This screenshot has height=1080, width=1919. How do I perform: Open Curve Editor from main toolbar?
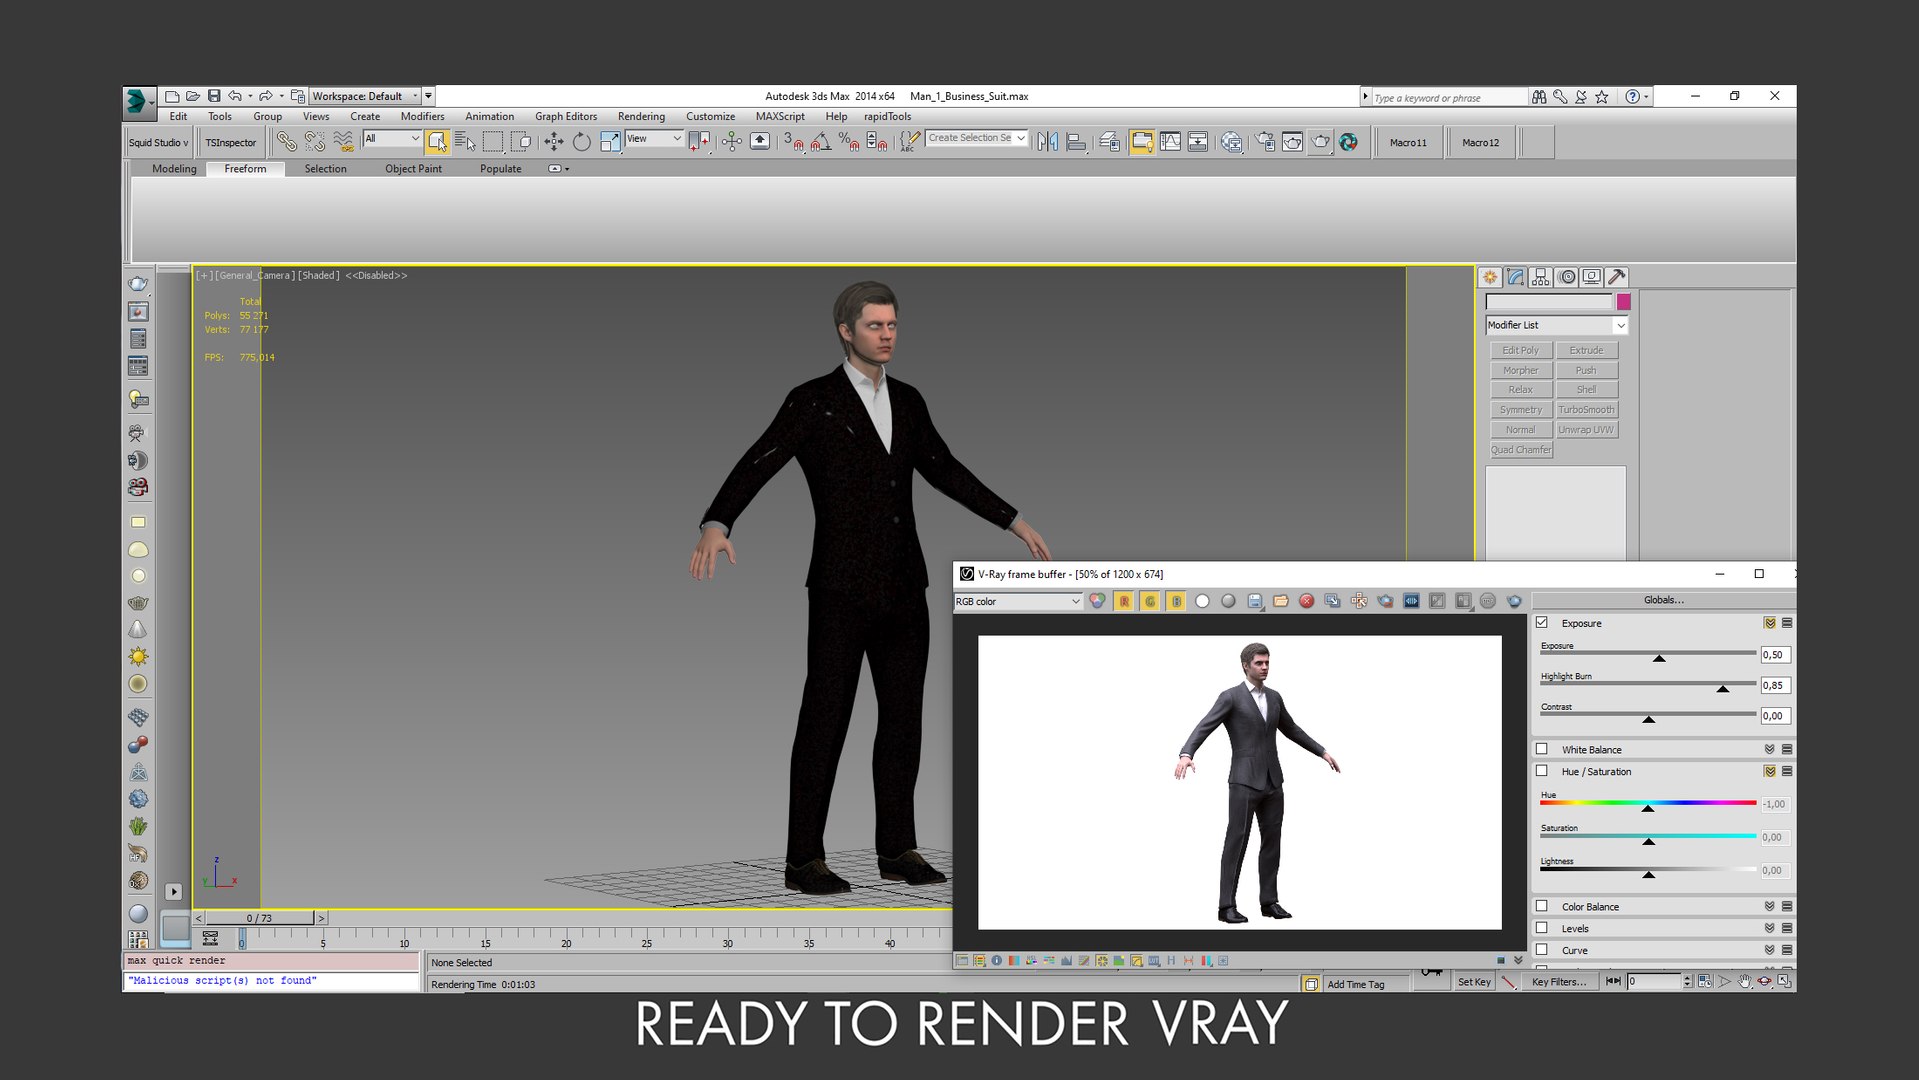pos(1170,142)
